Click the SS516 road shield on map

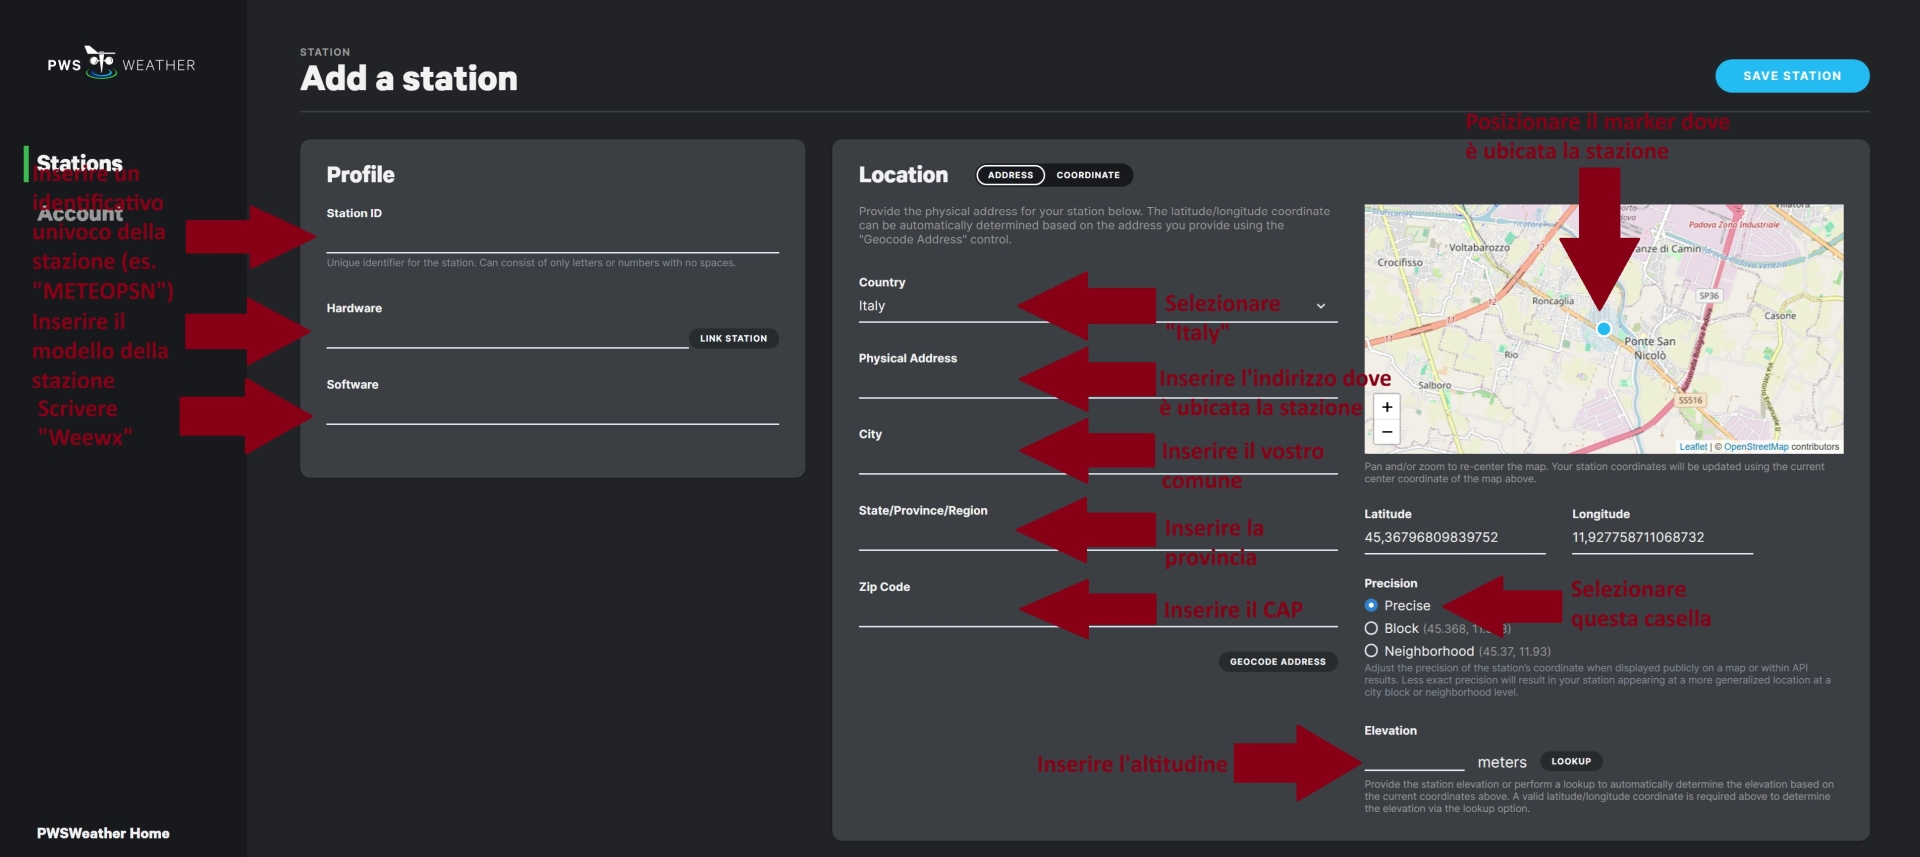point(1690,400)
